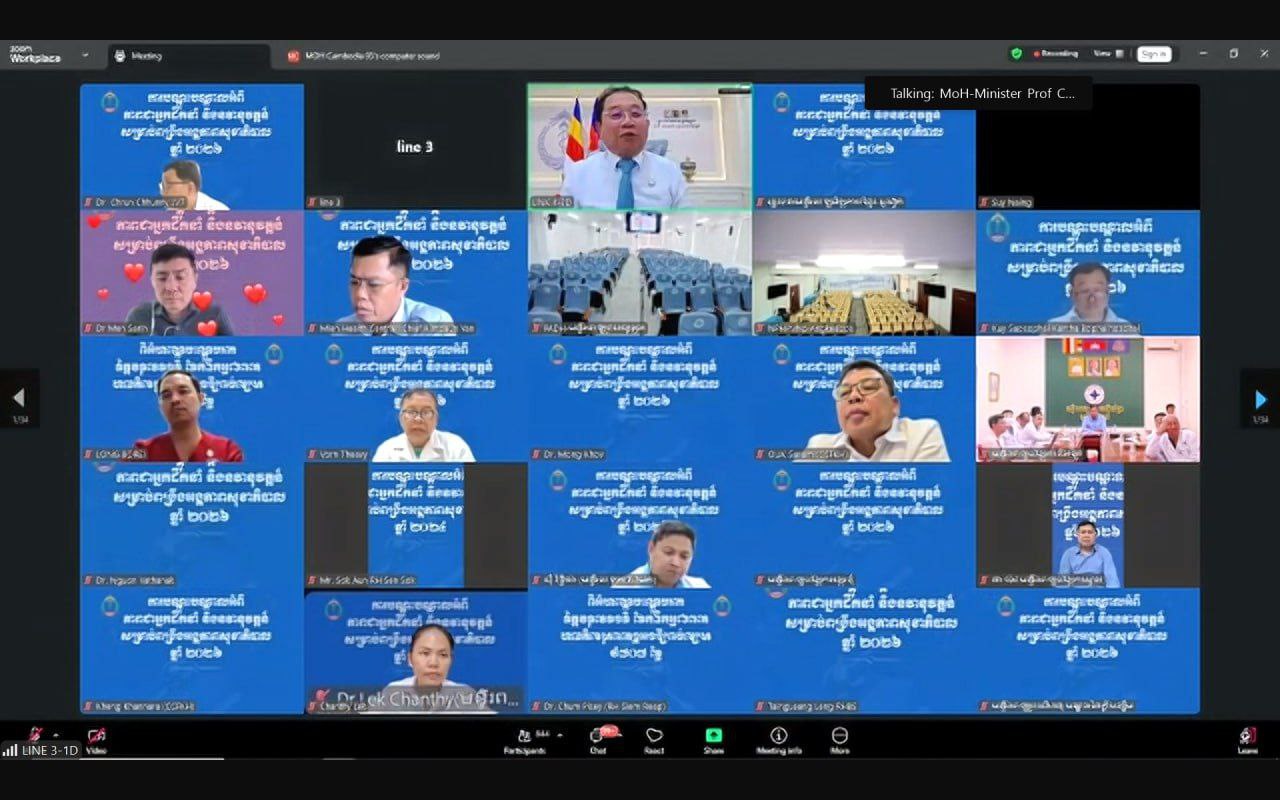The height and width of the screenshot is (800, 1280).
Task: Open the Participants panel
Action: (x=524, y=739)
